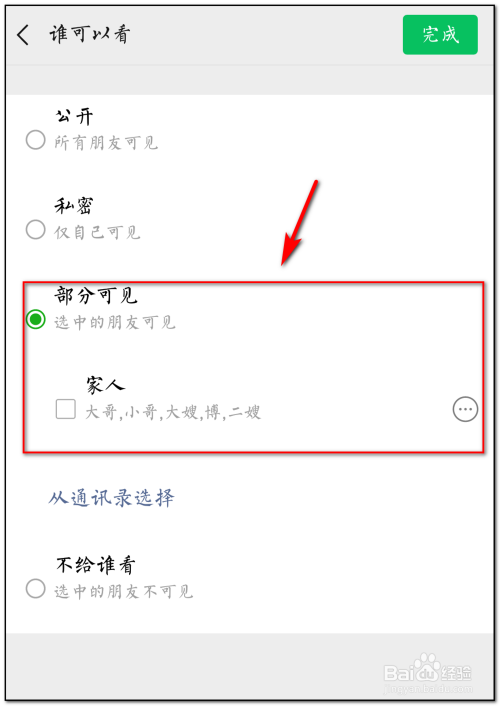The width and height of the screenshot is (500, 706).
Task: Tap the 谁可以看 page title
Action: tap(90, 34)
